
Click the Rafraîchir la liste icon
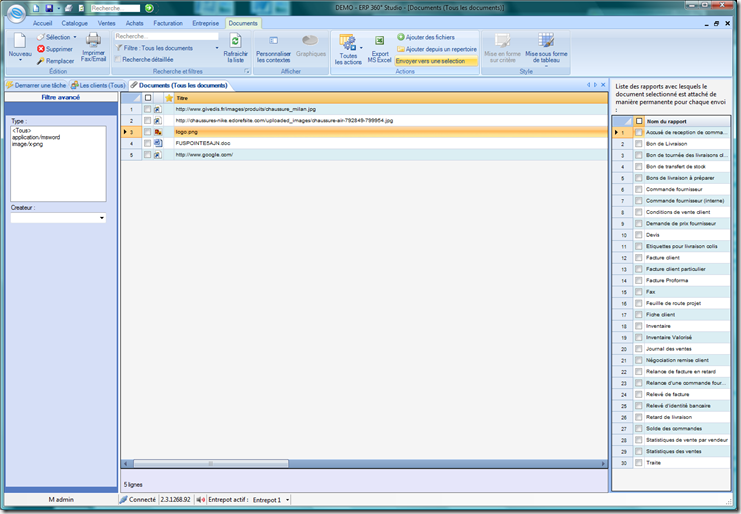[235, 41]
